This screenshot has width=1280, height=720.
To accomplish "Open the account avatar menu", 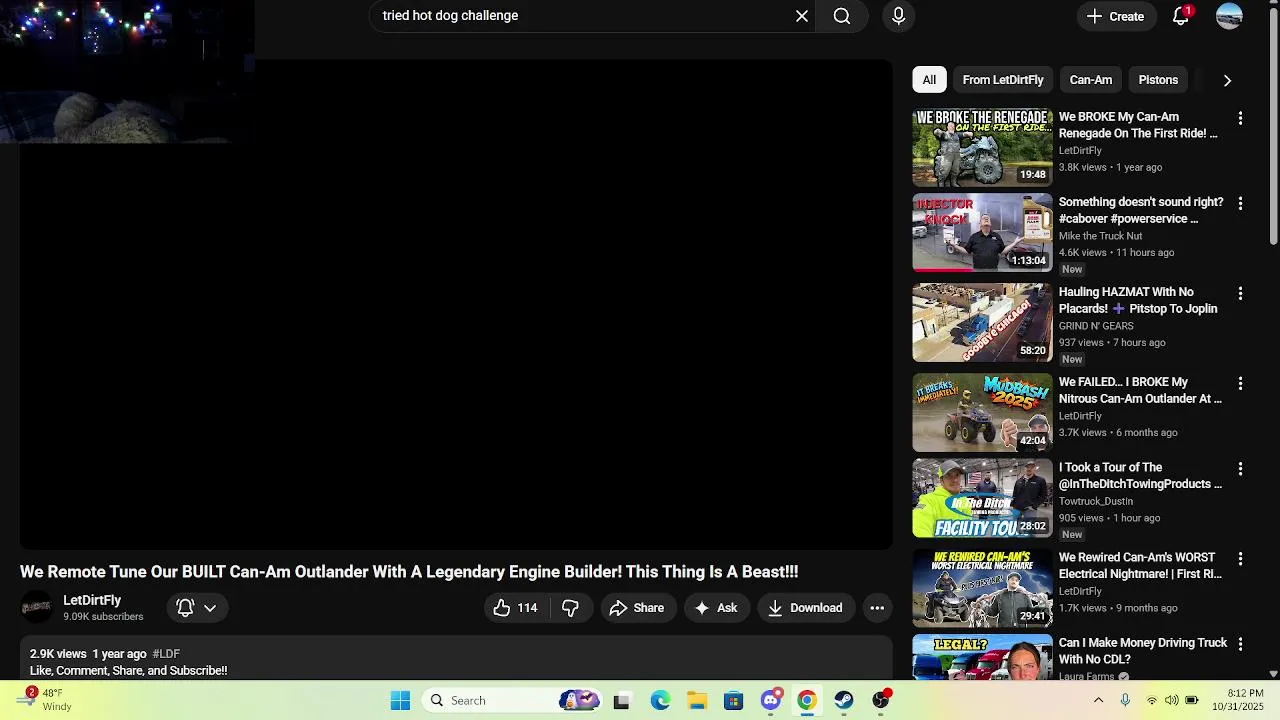I will (1229, 16).
